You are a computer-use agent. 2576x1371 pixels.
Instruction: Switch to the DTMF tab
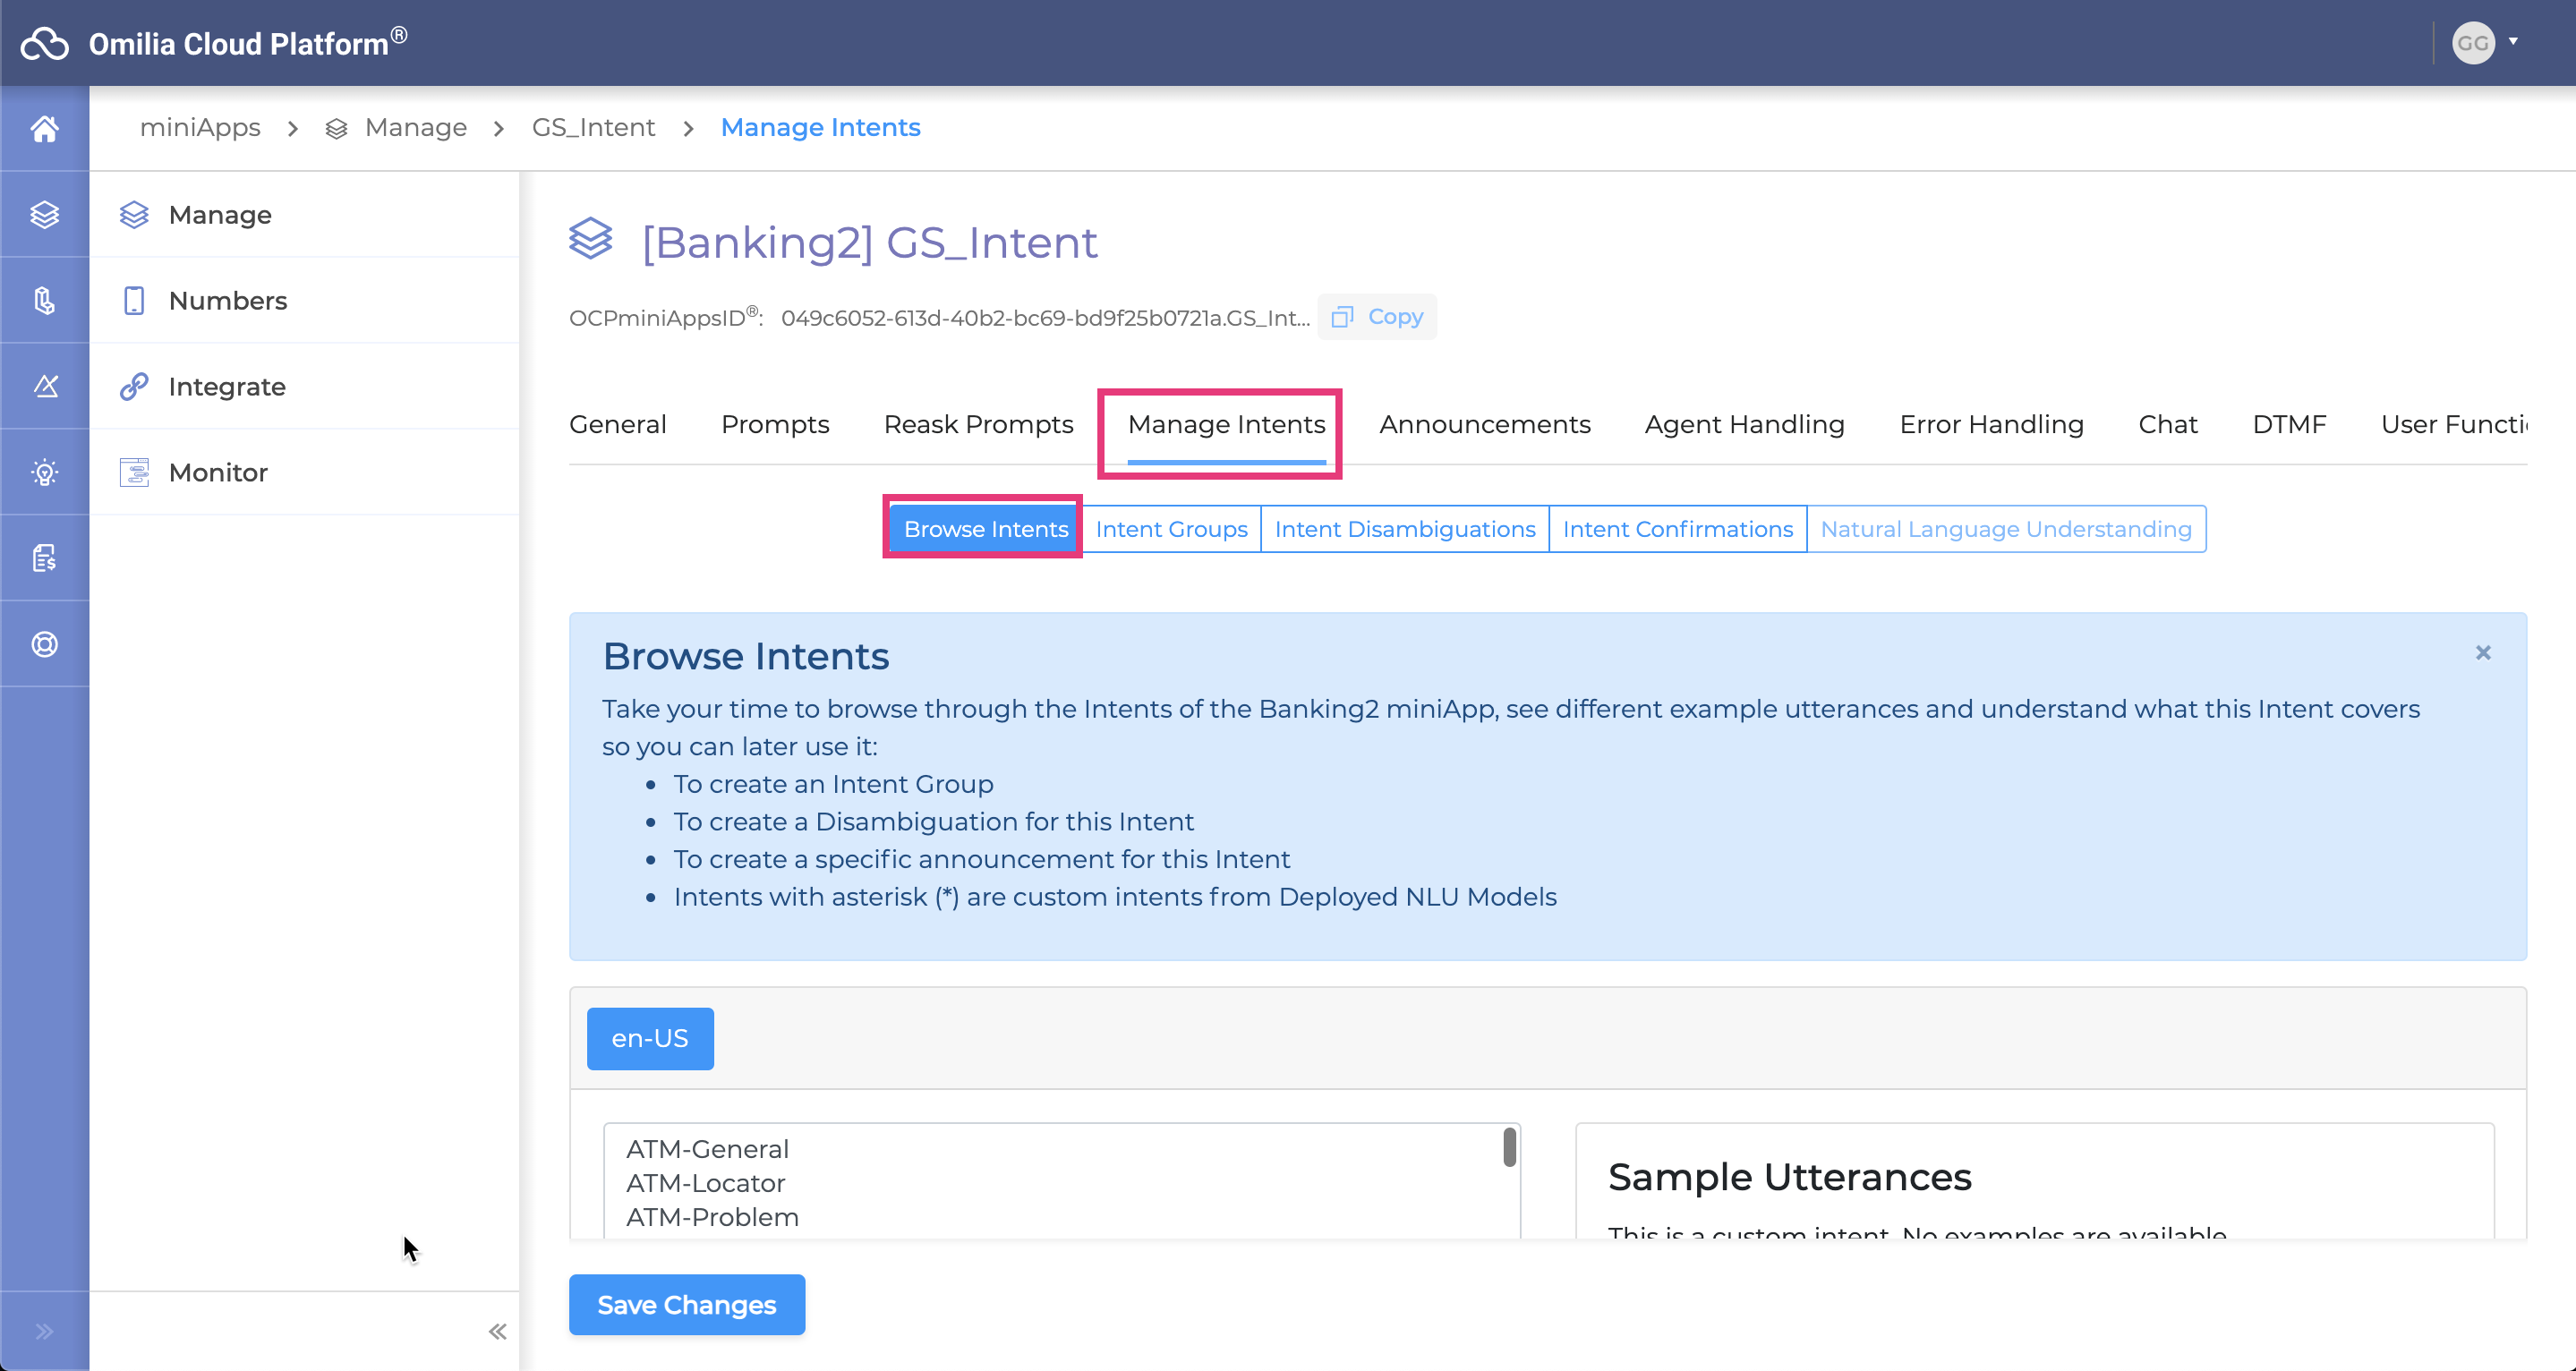pyautogui.click(x=2289, y=424)
